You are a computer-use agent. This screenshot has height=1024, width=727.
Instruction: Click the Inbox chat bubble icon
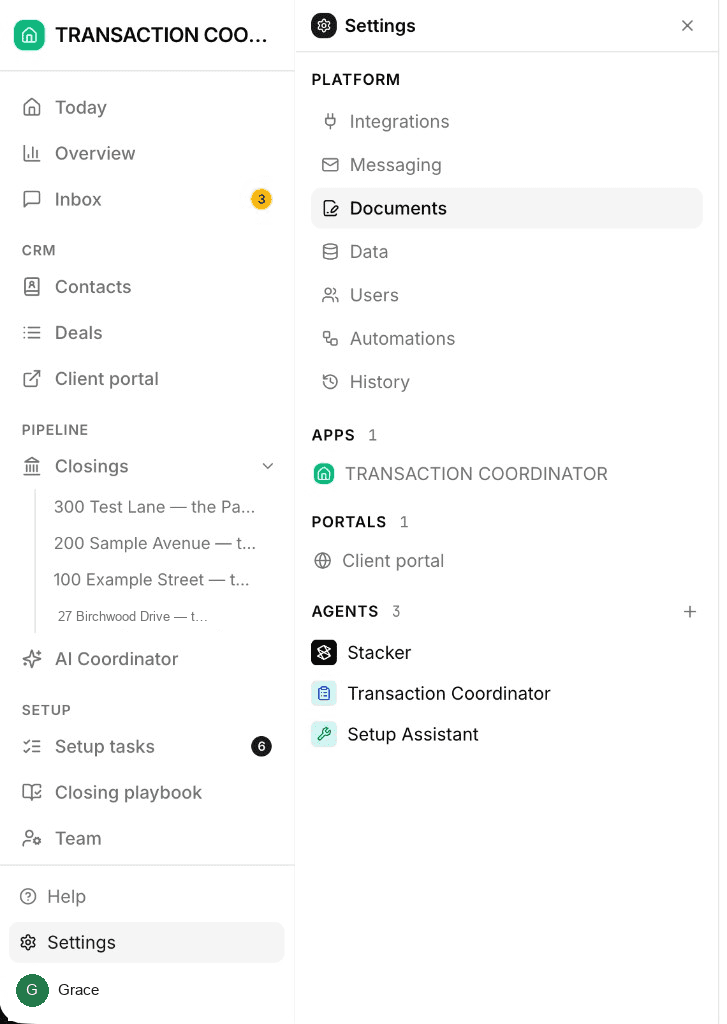tap(31, 199)
